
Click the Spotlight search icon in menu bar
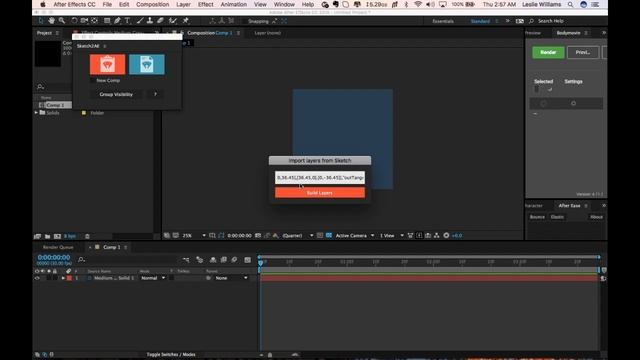(x=570, y=4)
